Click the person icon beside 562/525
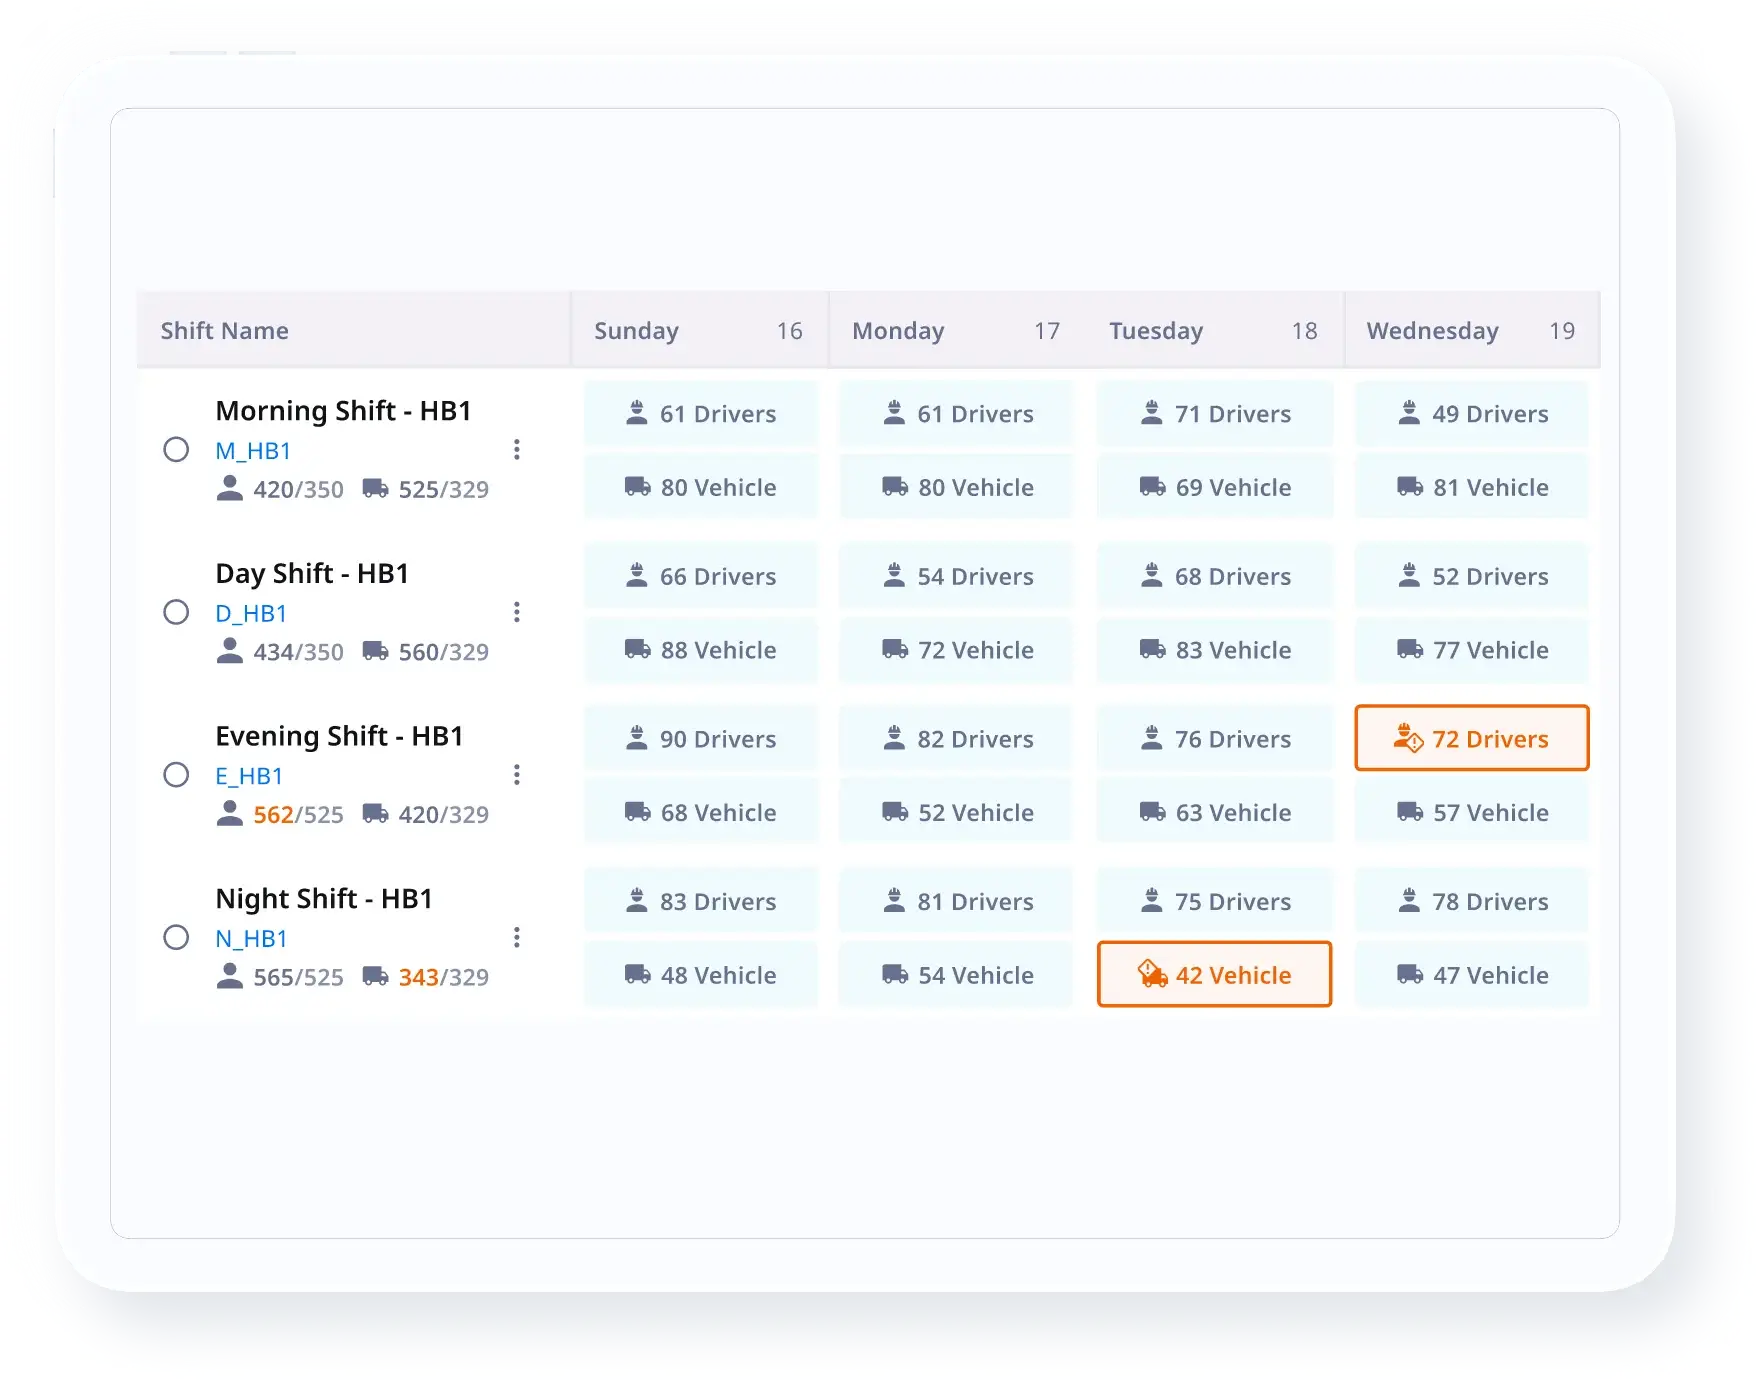 tap(230, 814)
